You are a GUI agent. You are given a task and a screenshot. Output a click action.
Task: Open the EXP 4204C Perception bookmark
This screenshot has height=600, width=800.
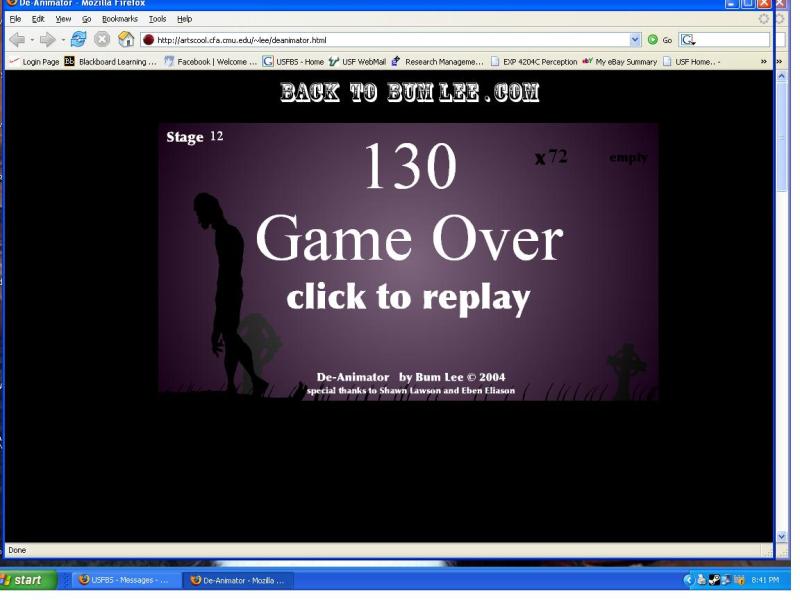[534, 62]
